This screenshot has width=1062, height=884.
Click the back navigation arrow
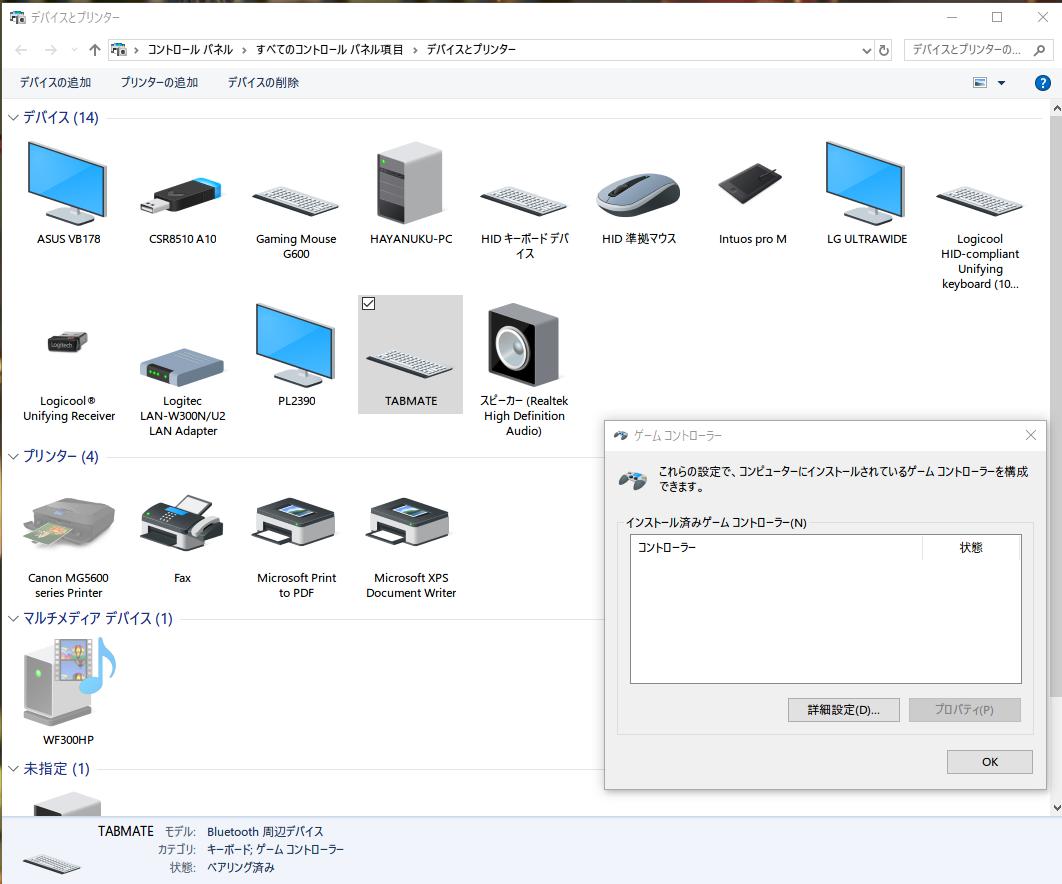click(x=21, y=49)
